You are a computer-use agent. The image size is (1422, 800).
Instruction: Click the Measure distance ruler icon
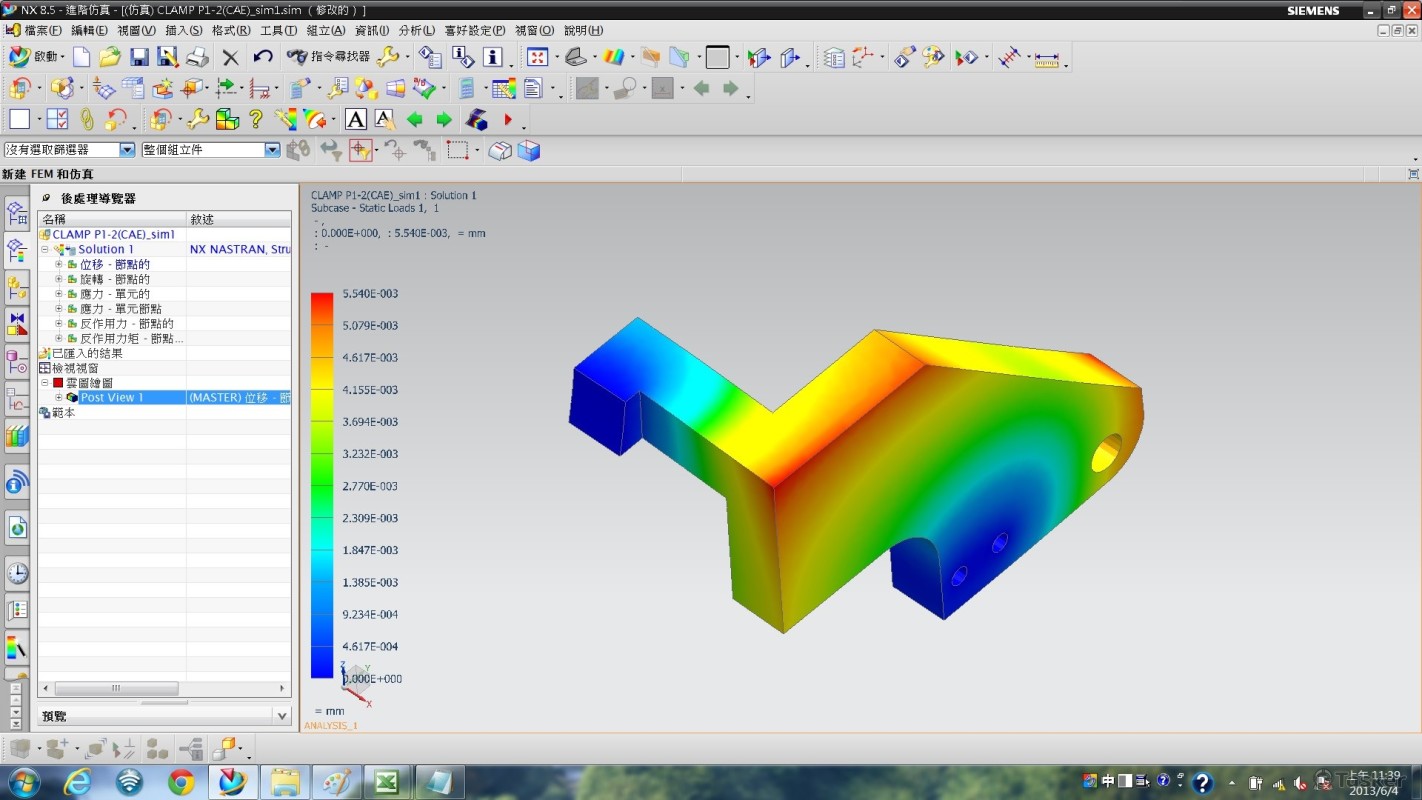1046,58
